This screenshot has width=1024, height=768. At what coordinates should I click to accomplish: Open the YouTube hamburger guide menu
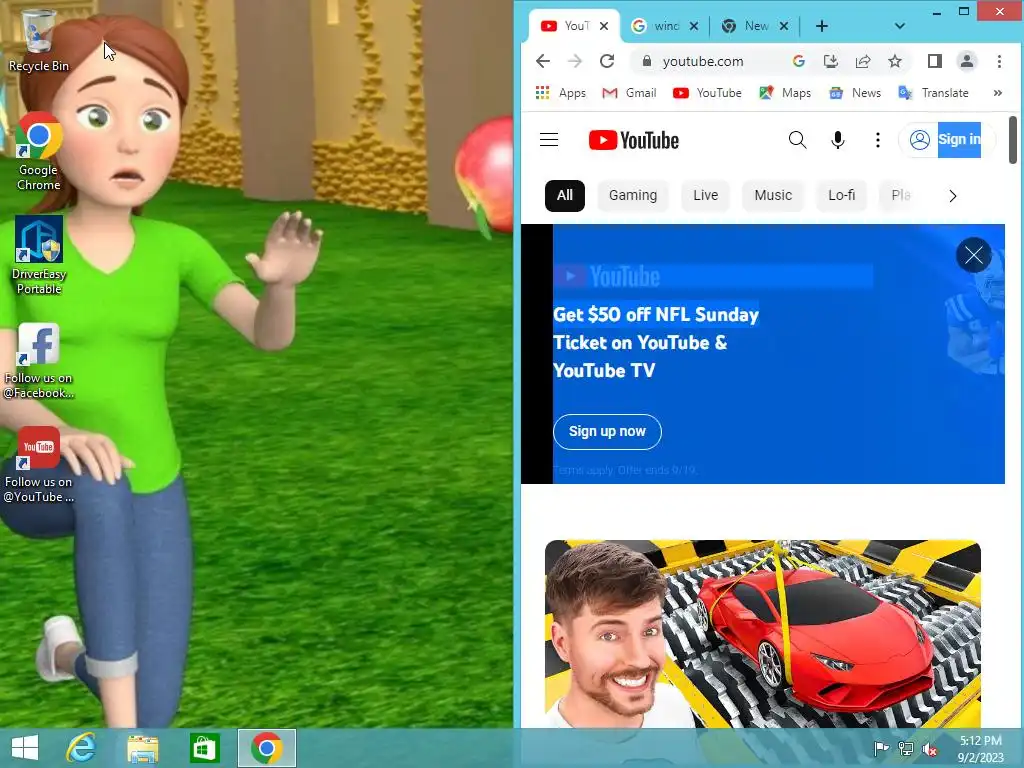click(x=549, y=140)
